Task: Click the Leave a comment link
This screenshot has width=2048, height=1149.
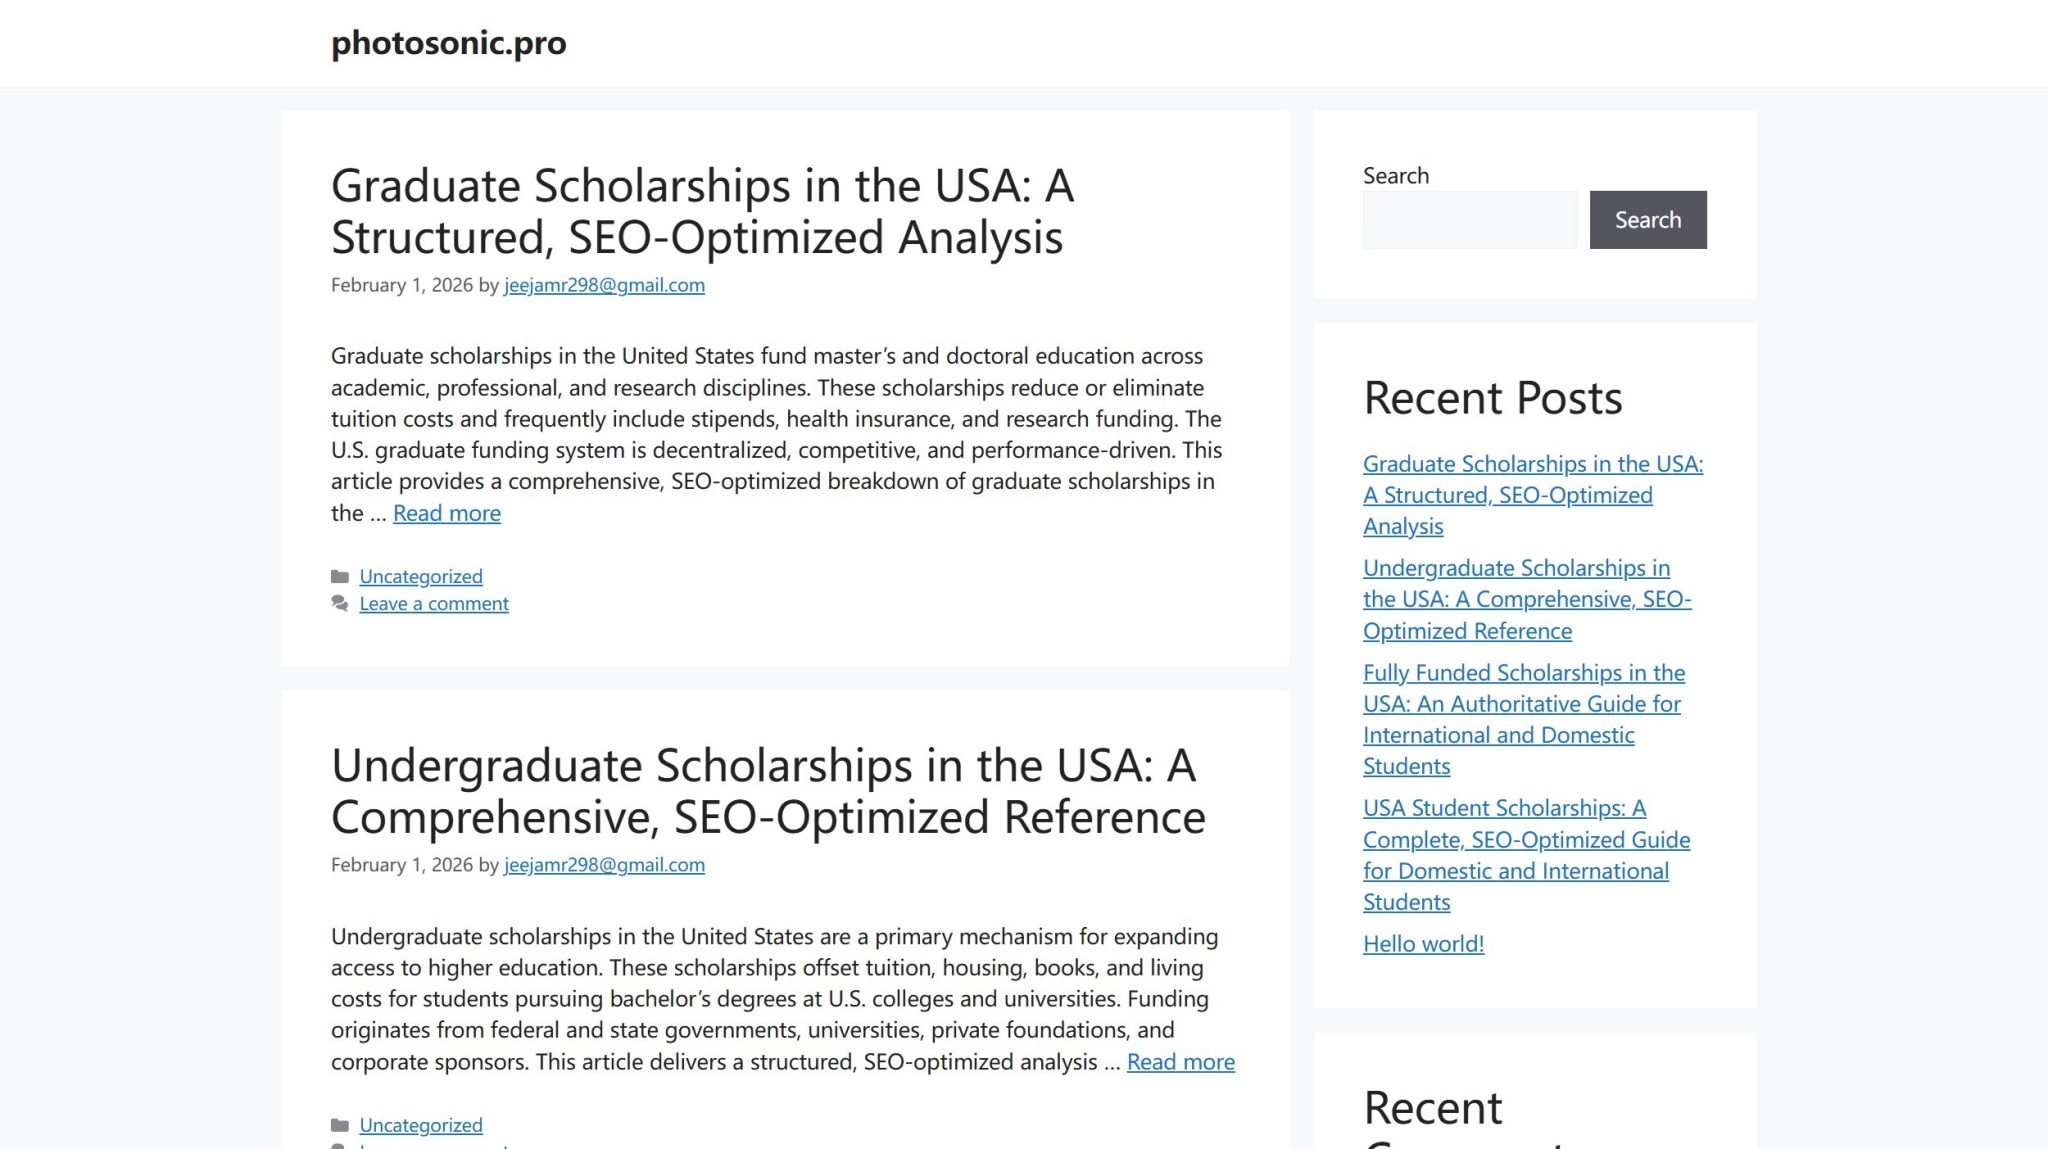Action: click(x=434, y=603)
